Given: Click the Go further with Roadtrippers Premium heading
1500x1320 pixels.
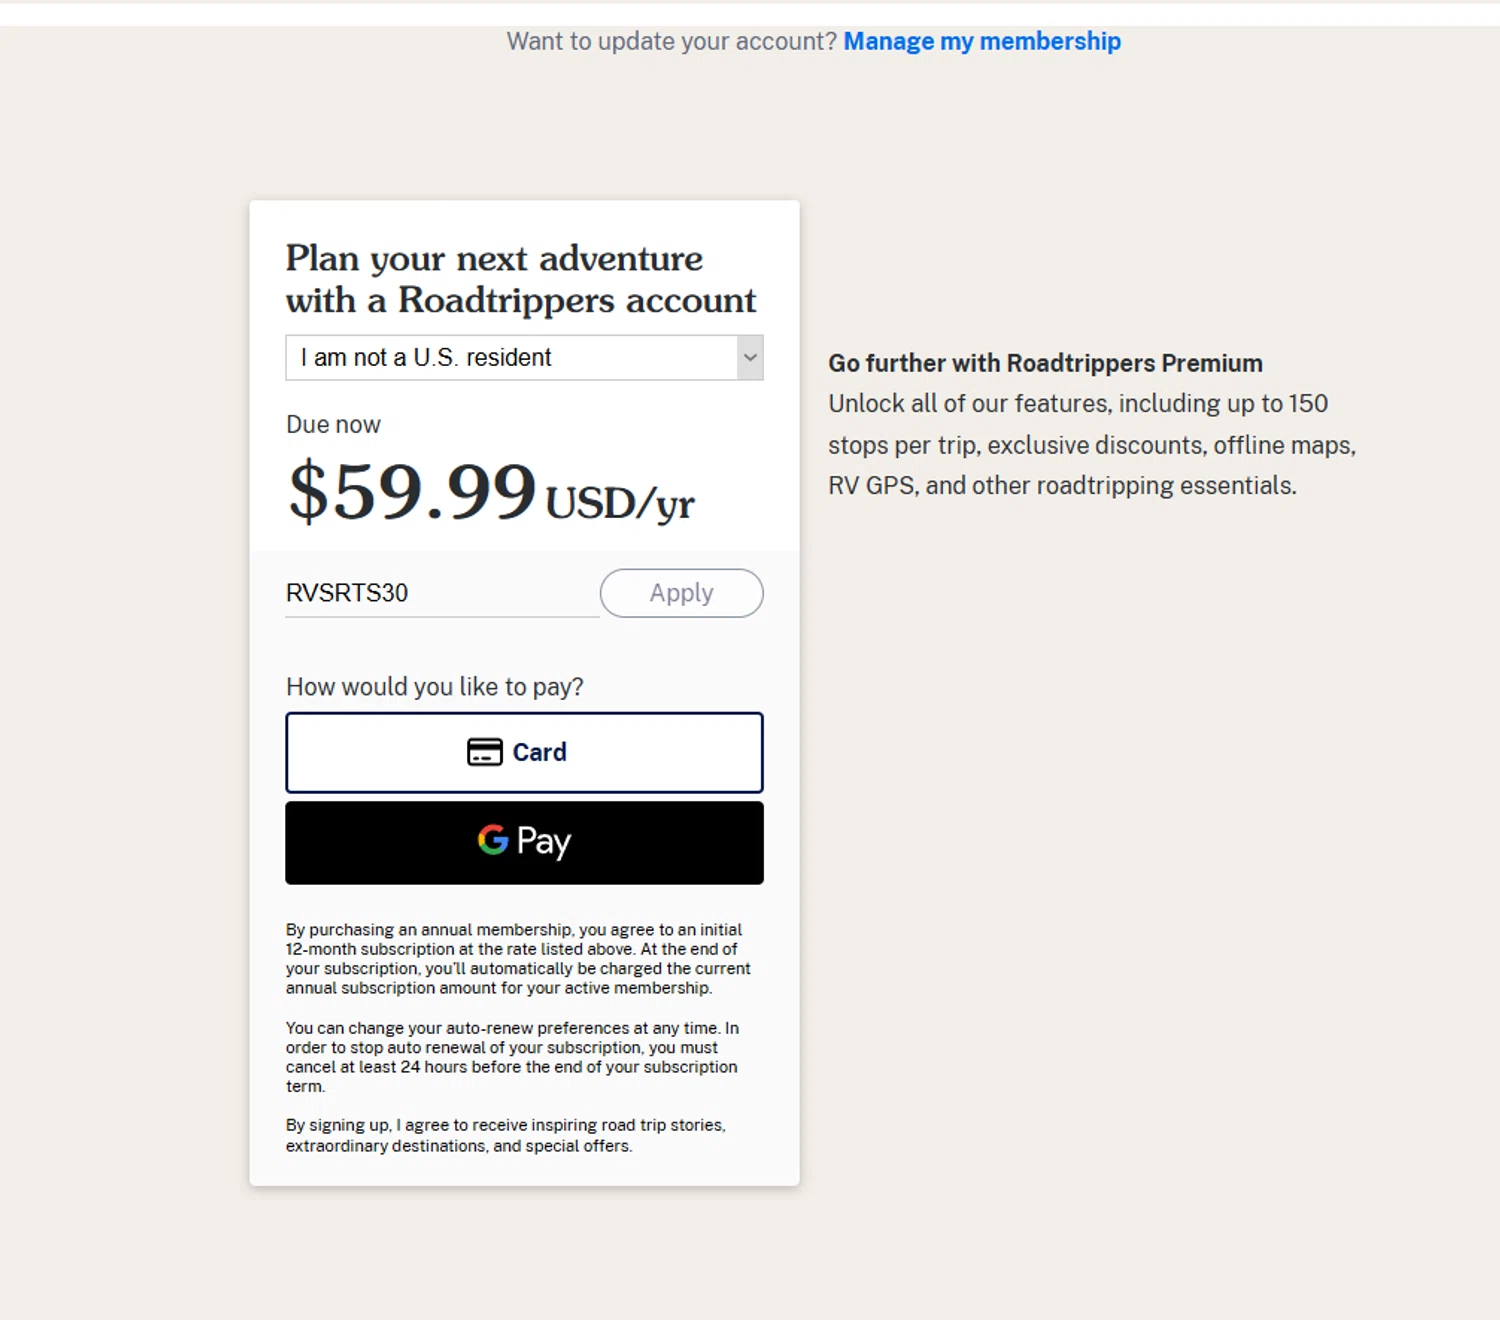Looking at the screenshot, I should click(x=1045, y=363).
